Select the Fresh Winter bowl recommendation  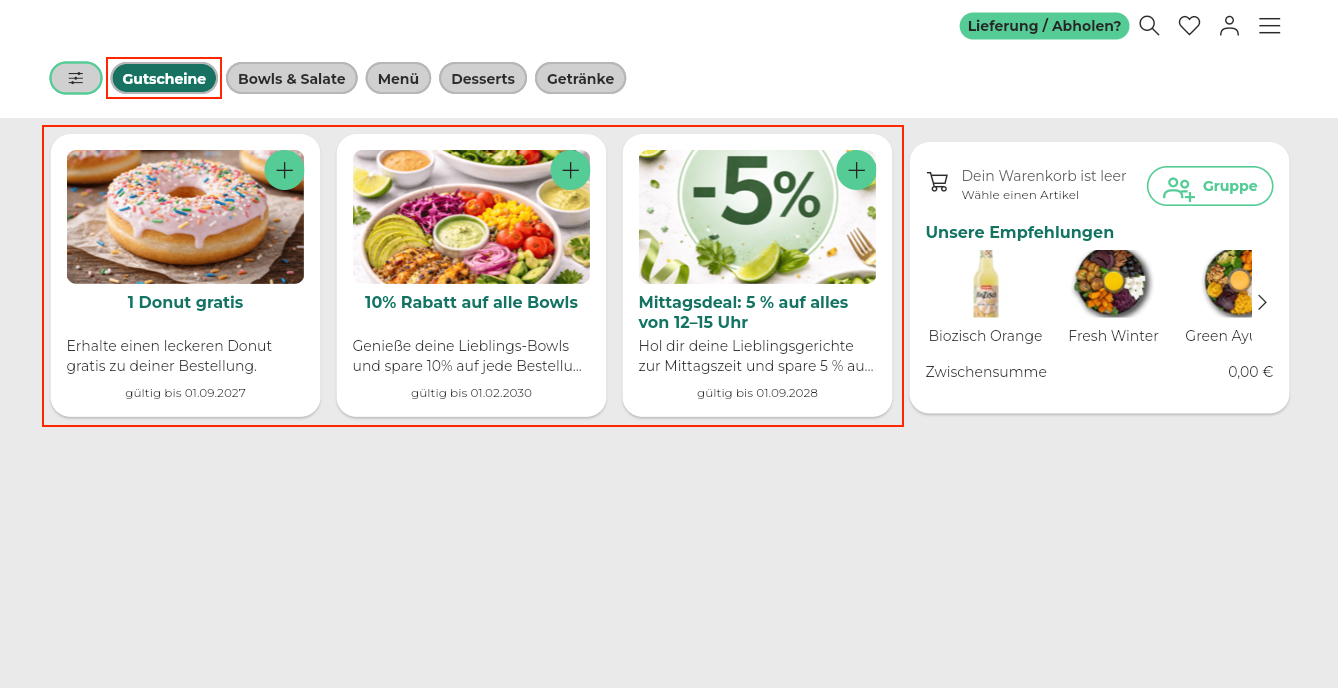pos(1113,284)
